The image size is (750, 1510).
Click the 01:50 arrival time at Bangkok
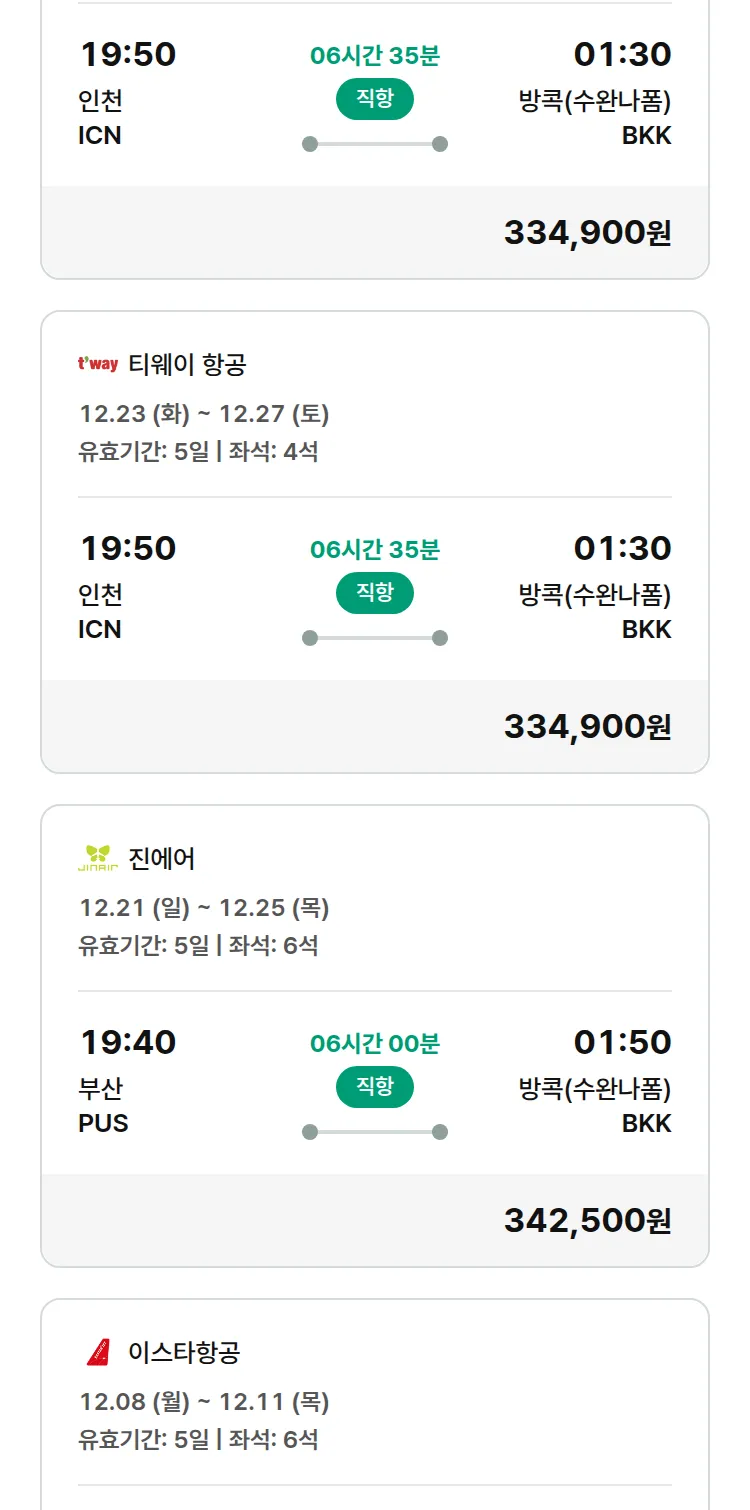[622, 1042]
